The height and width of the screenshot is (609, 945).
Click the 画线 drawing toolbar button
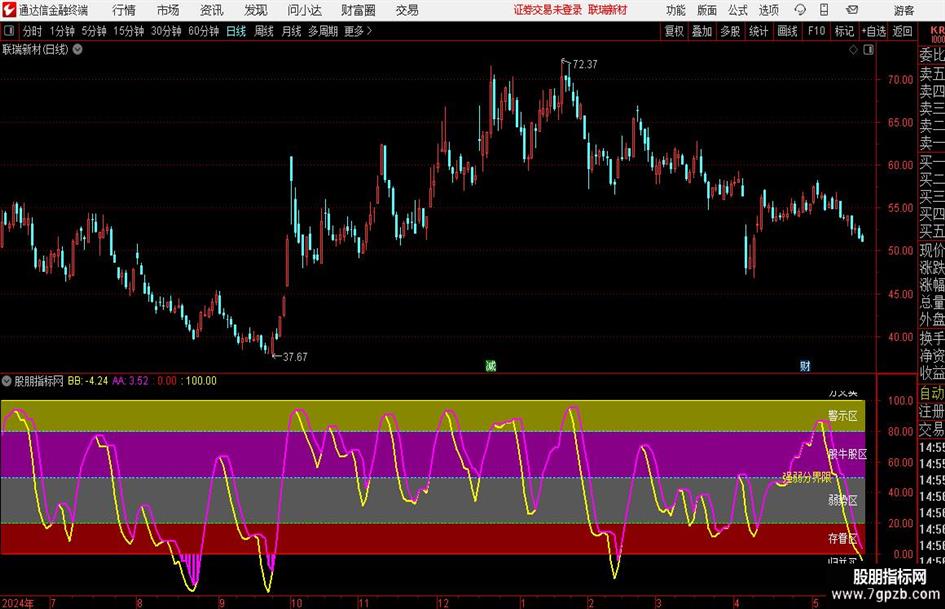(788, 31)
